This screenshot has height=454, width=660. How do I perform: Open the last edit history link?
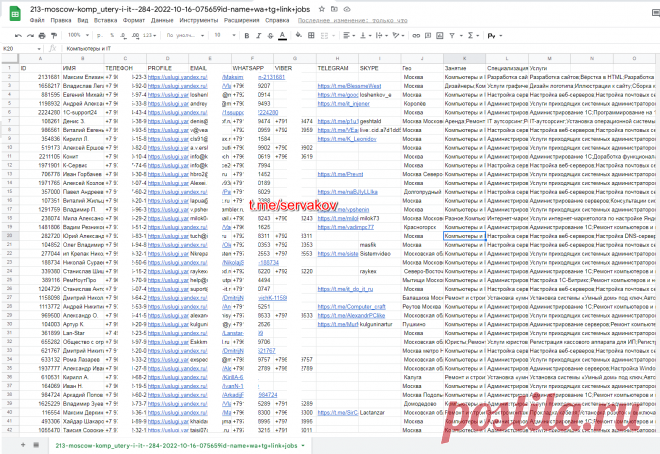pos(353,20)
